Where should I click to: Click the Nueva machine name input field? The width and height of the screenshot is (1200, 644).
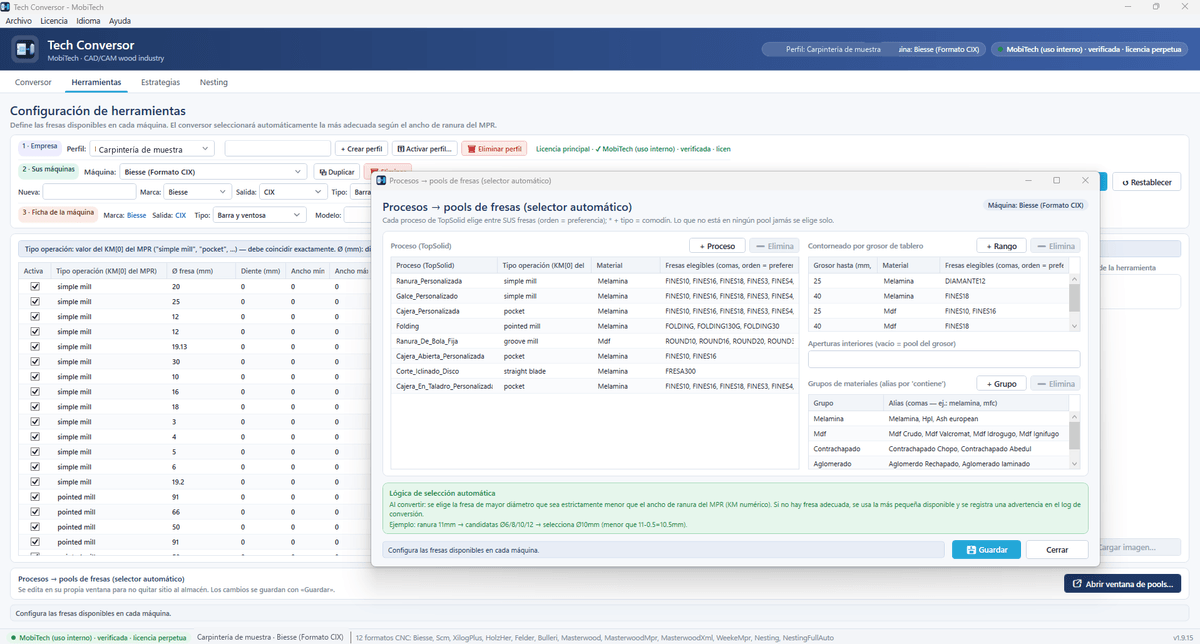pos(89,191)
